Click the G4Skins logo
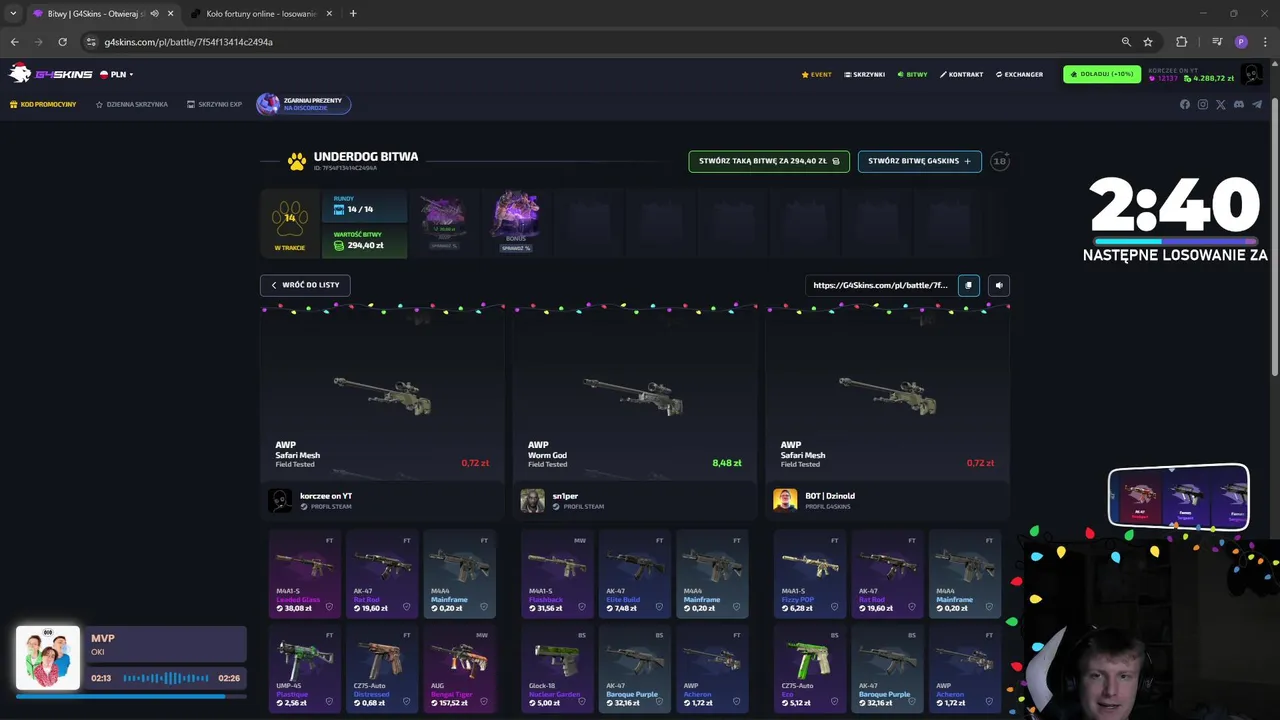 pyautogui.click(x=50, y=73)
